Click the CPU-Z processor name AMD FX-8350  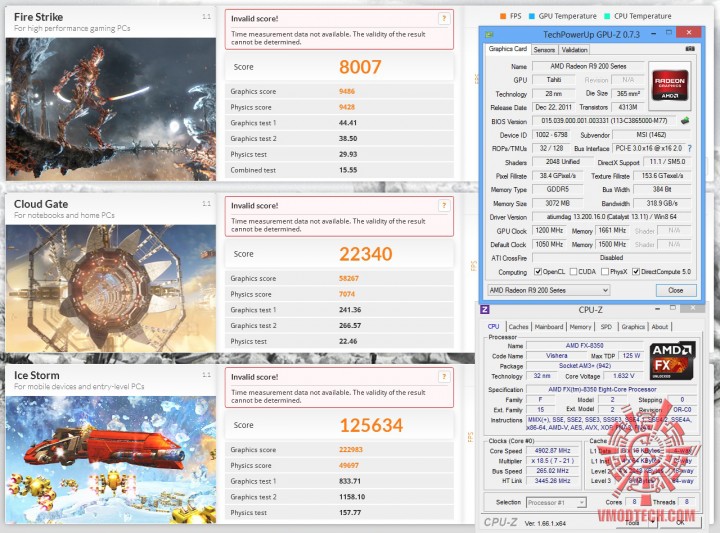584,345
